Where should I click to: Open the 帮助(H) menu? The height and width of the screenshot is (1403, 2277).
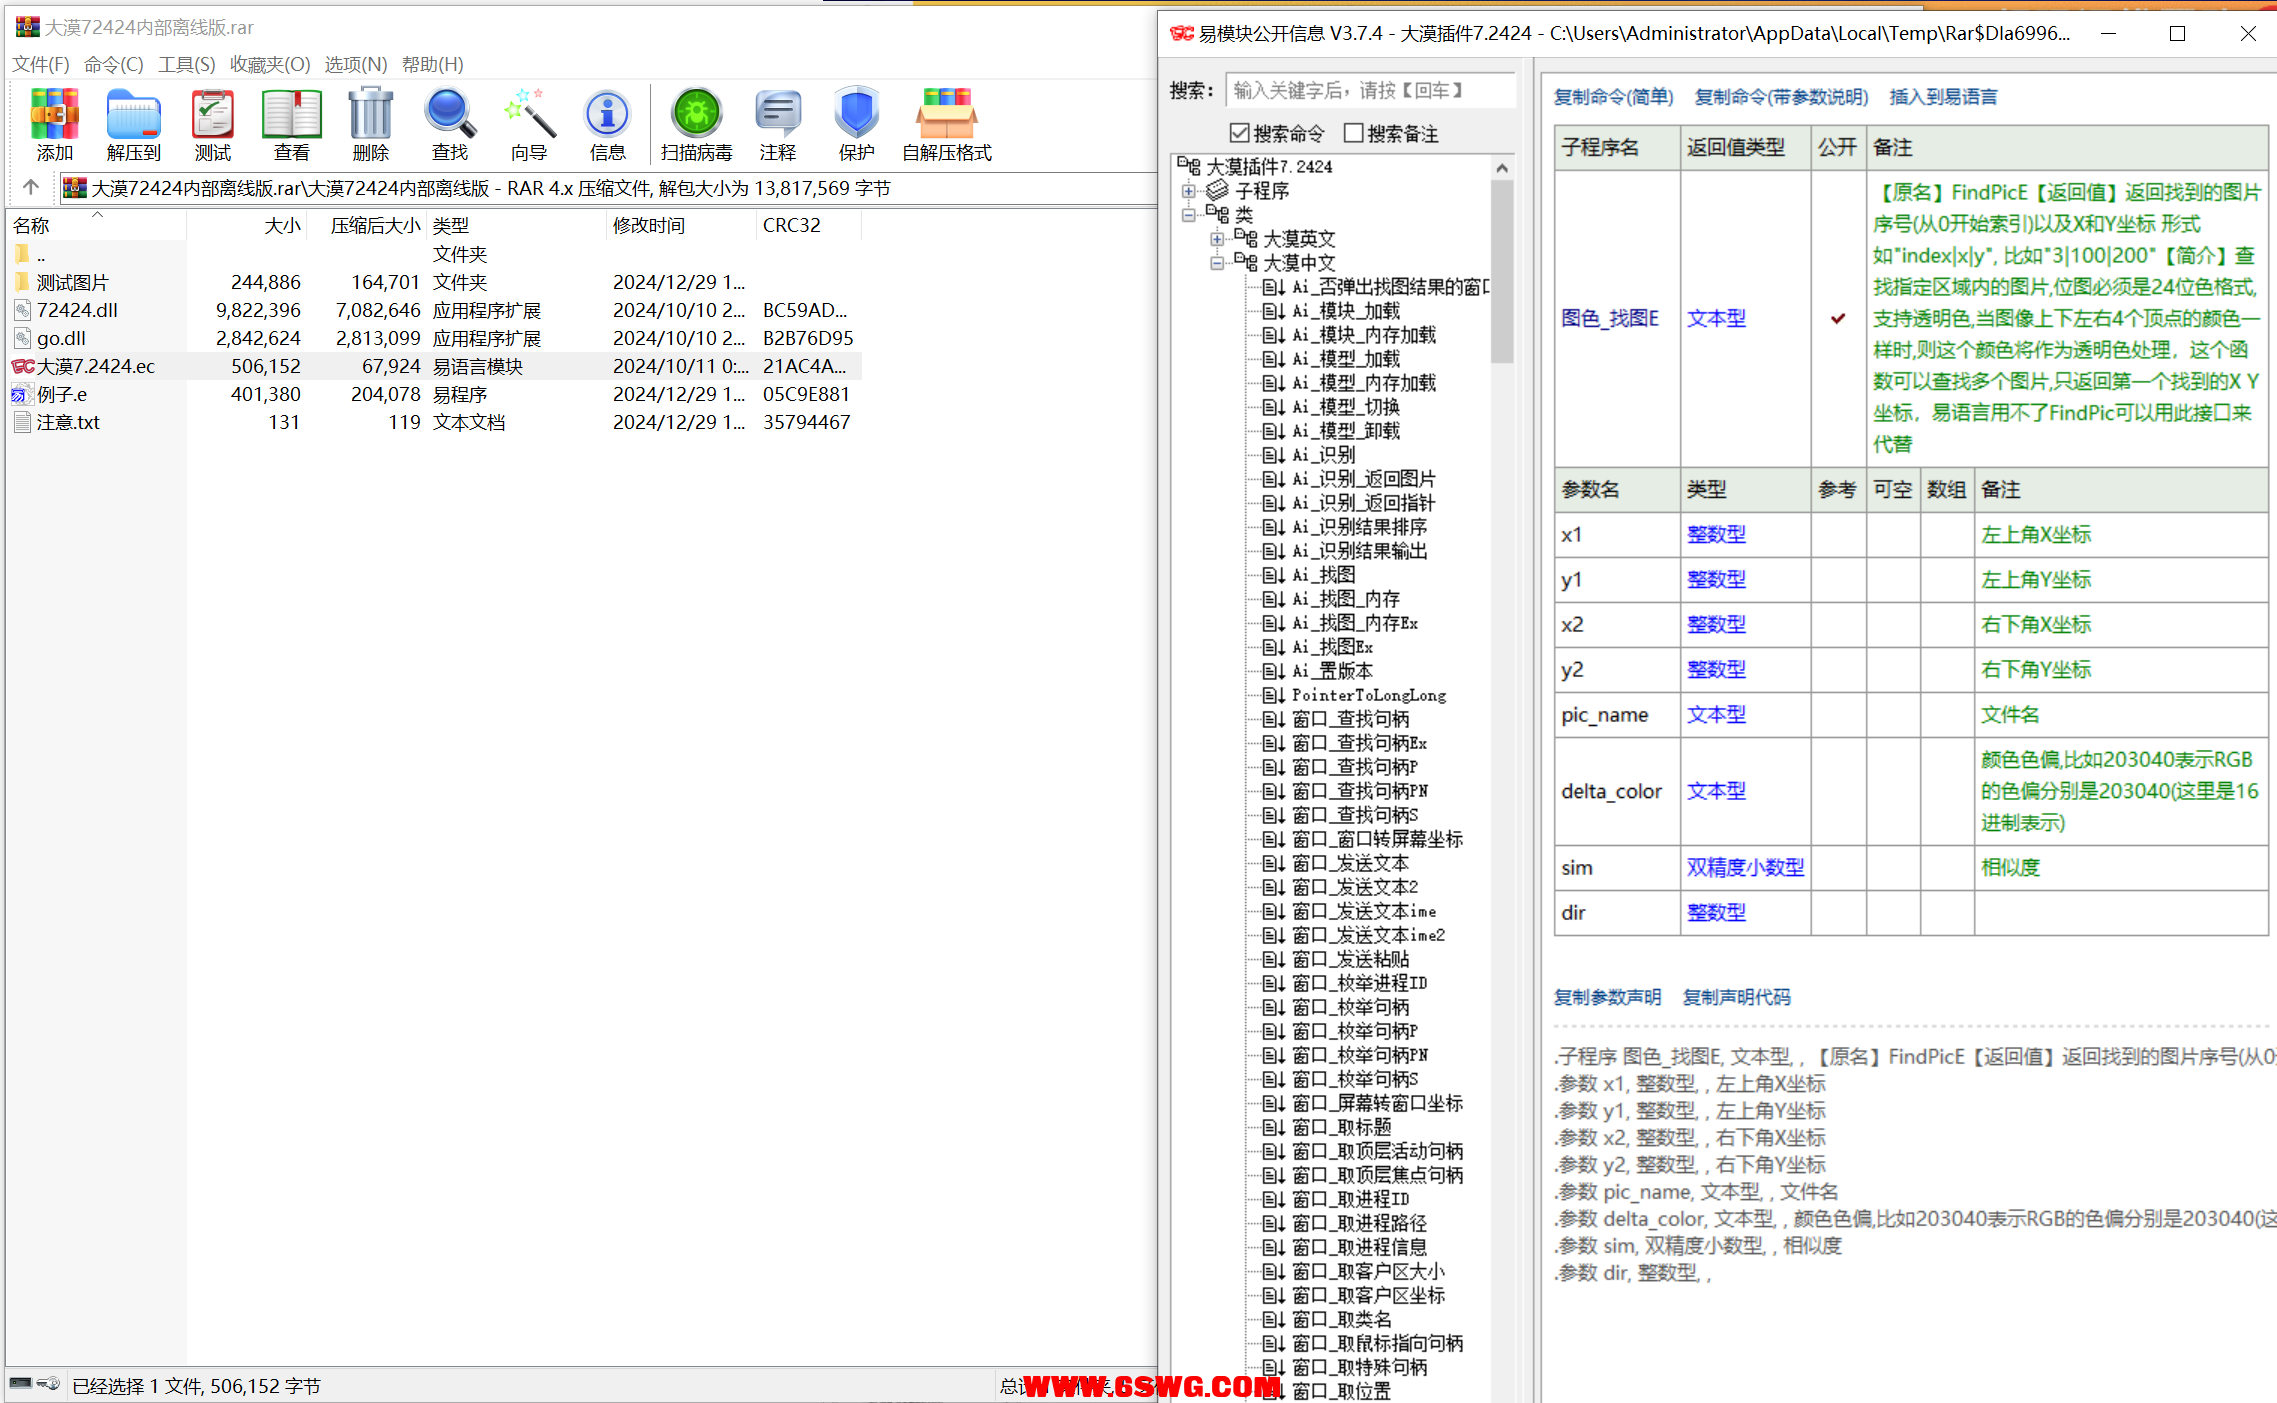pos(433,64)
